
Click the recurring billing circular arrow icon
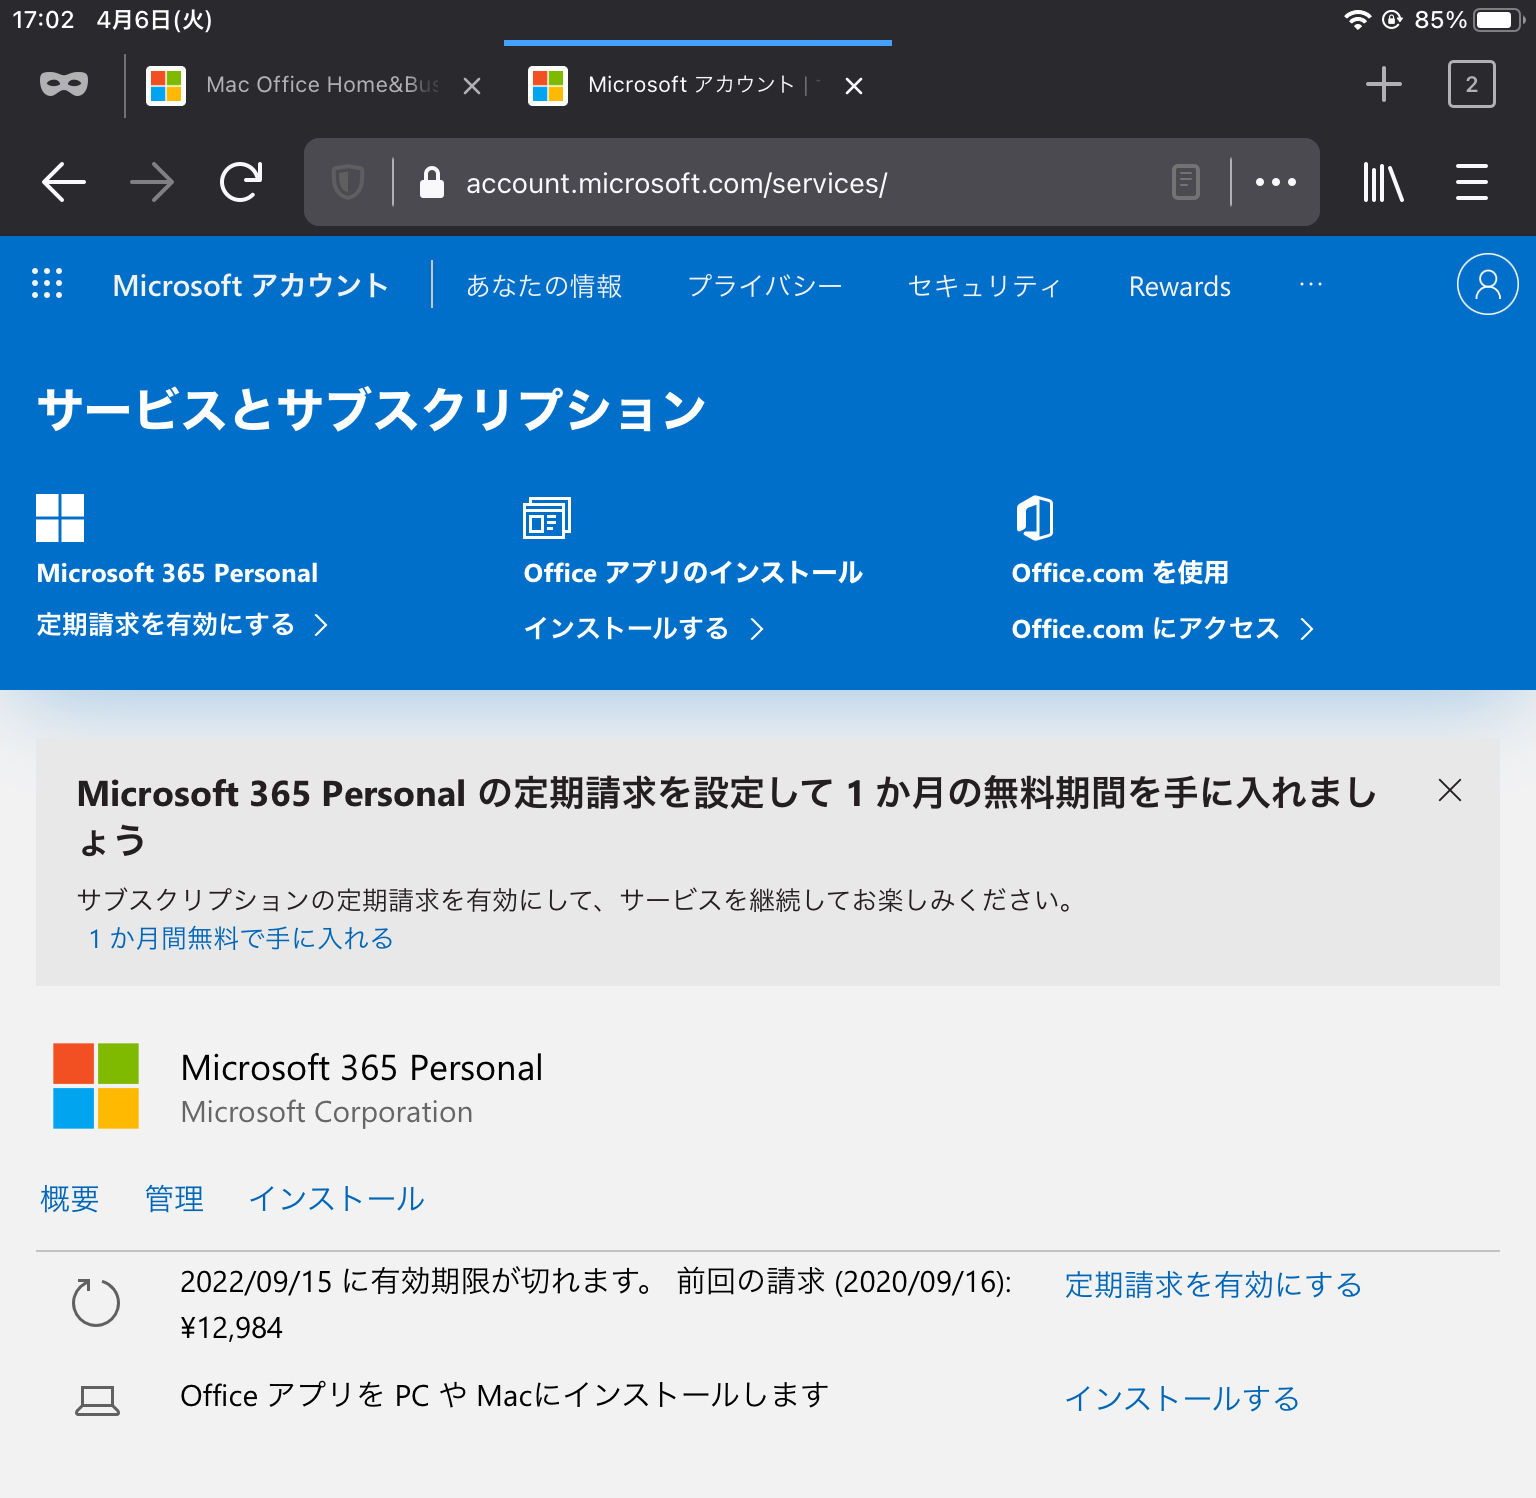tap(96, 1302)
